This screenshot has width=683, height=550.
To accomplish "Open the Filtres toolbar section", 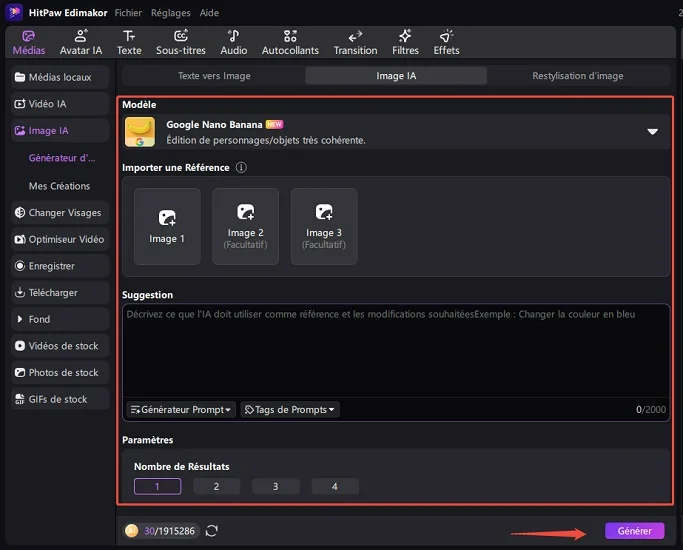I will pos(405,42).
